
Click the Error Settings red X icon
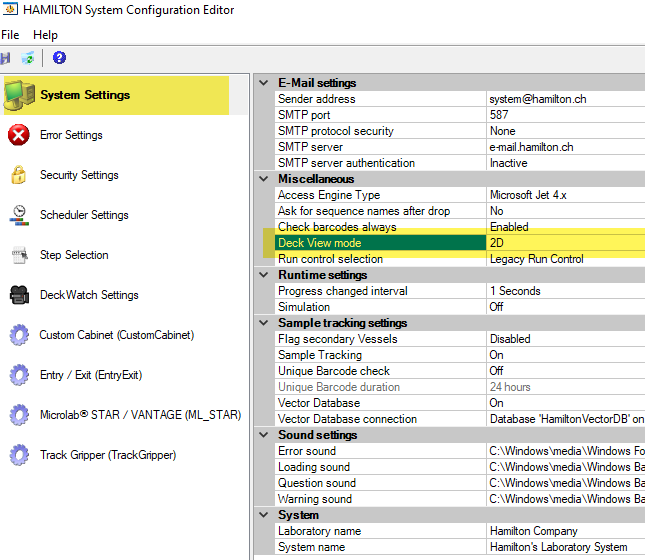(x=19, y=135)
